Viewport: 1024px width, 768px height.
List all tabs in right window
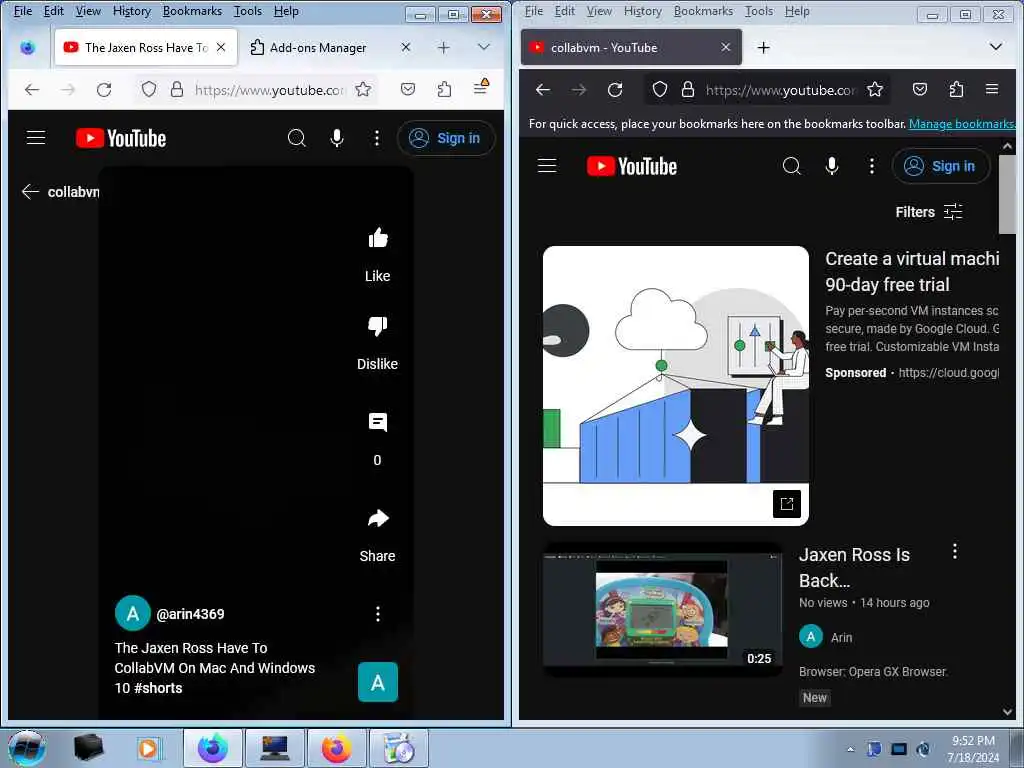point(996,47)
